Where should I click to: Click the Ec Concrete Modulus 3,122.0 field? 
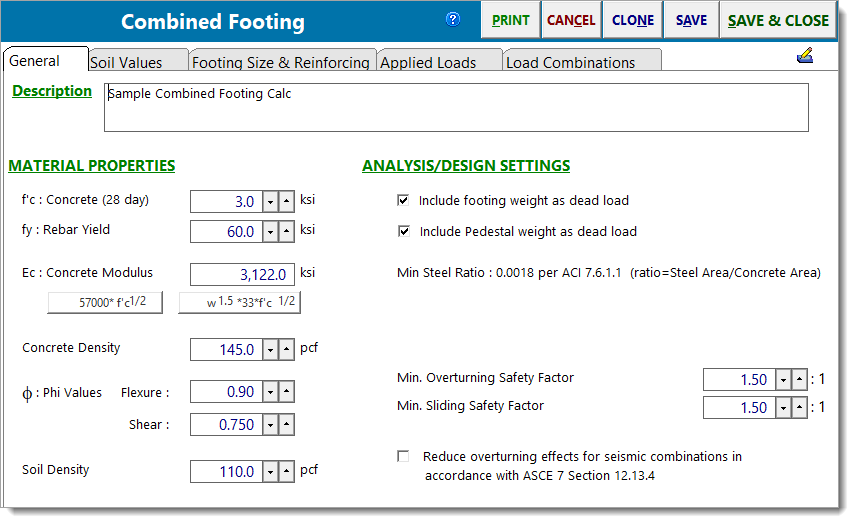pos(242,275)
